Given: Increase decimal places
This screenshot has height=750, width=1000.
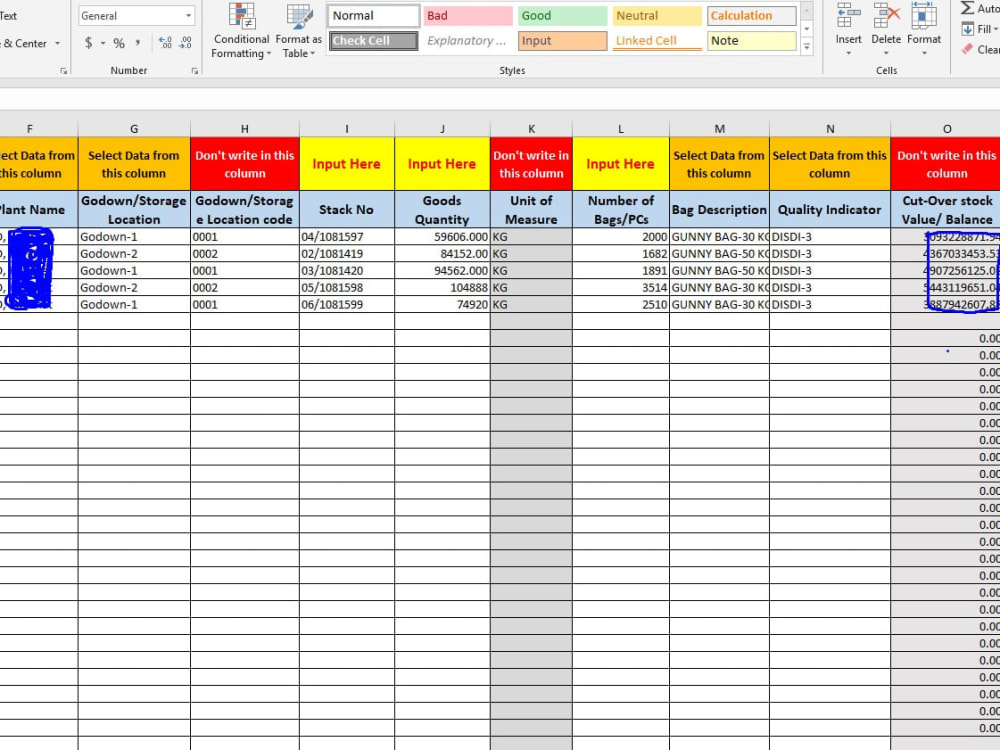Looking at the screenshot, I should pos(166,43).
